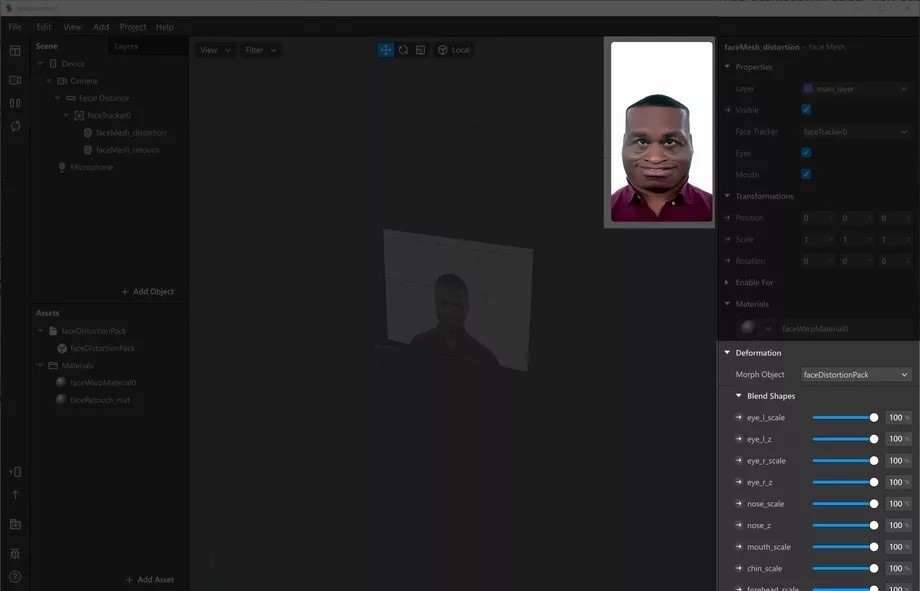Screen dimensions: 920x591
Task: Click the faceTracker0 icon in Scene
Action: (x=79, y=116)
